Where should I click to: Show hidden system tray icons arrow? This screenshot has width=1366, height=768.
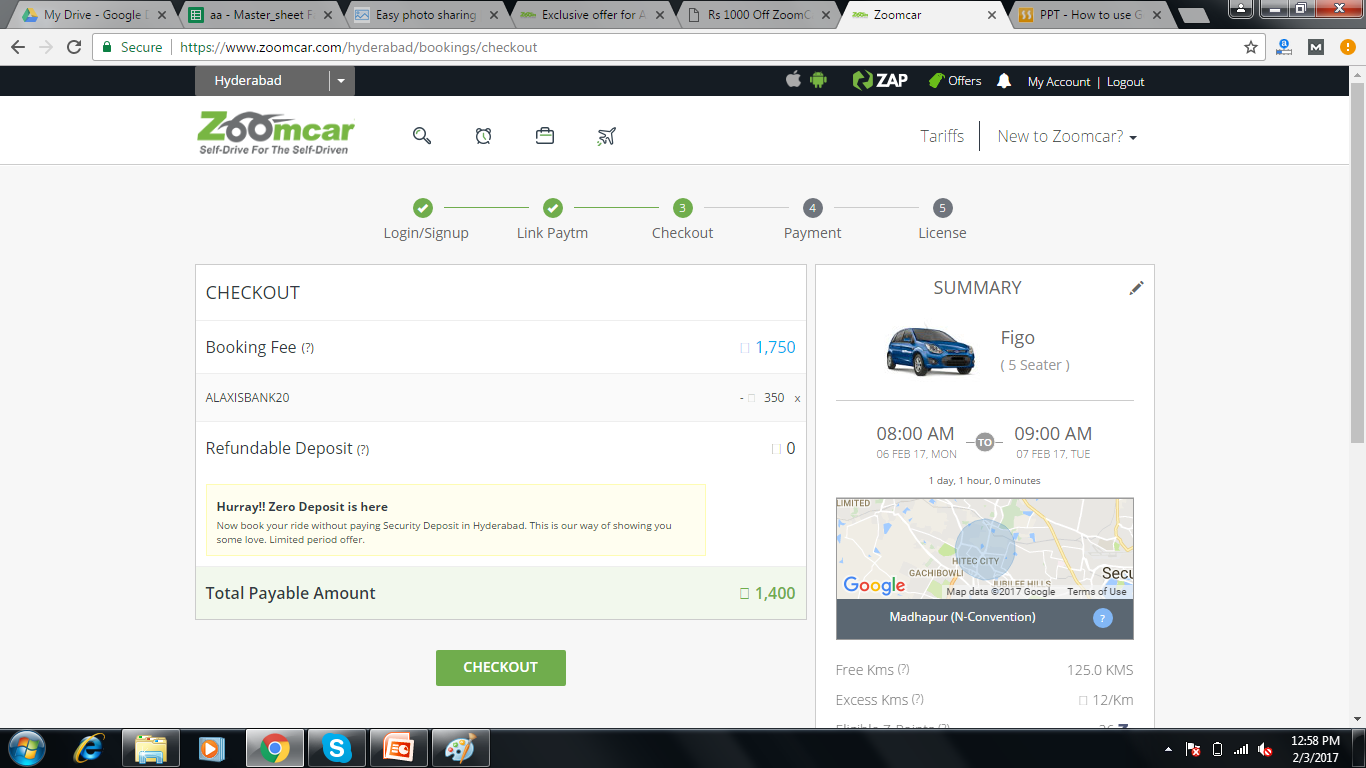[x=1169, y=749]
